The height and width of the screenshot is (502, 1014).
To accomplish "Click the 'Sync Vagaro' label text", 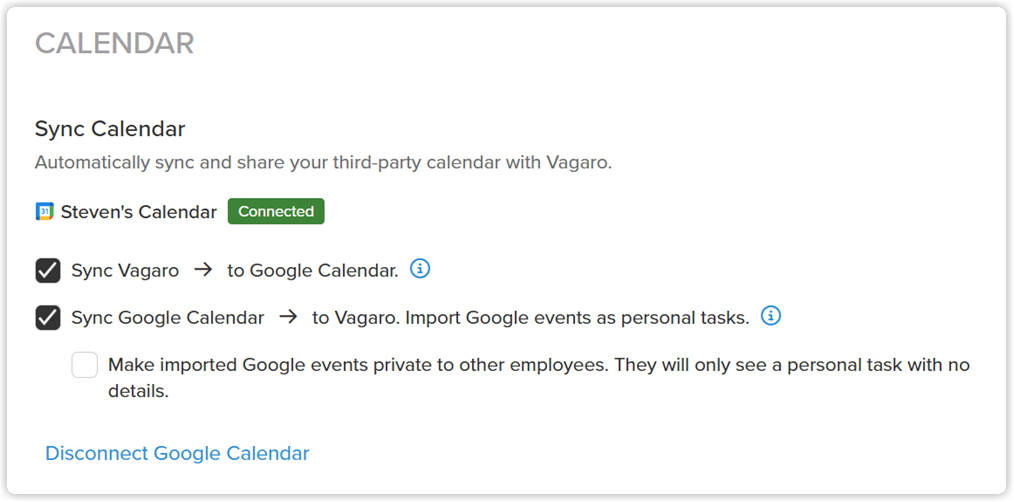I will click(x=125, y=270).
